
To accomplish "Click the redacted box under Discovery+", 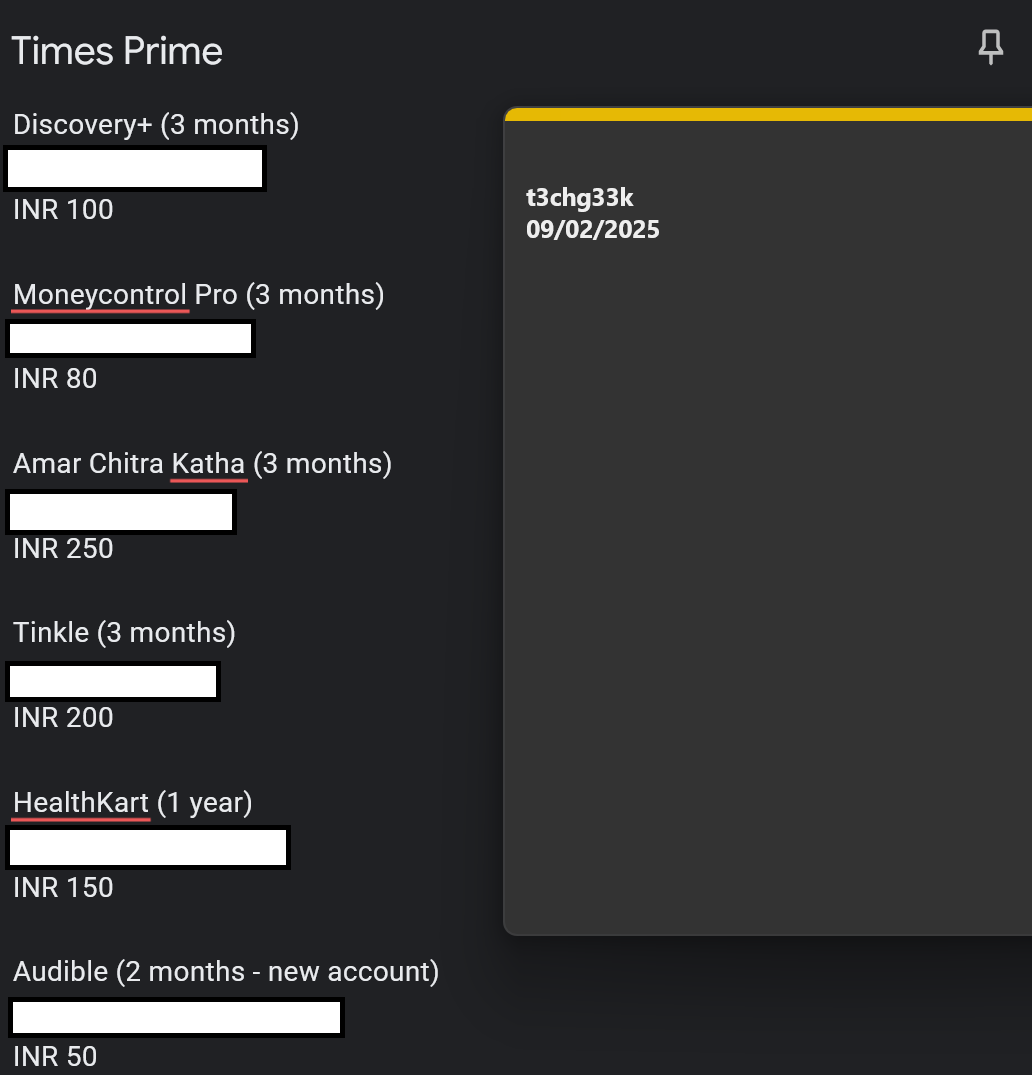I will [135, 169].
